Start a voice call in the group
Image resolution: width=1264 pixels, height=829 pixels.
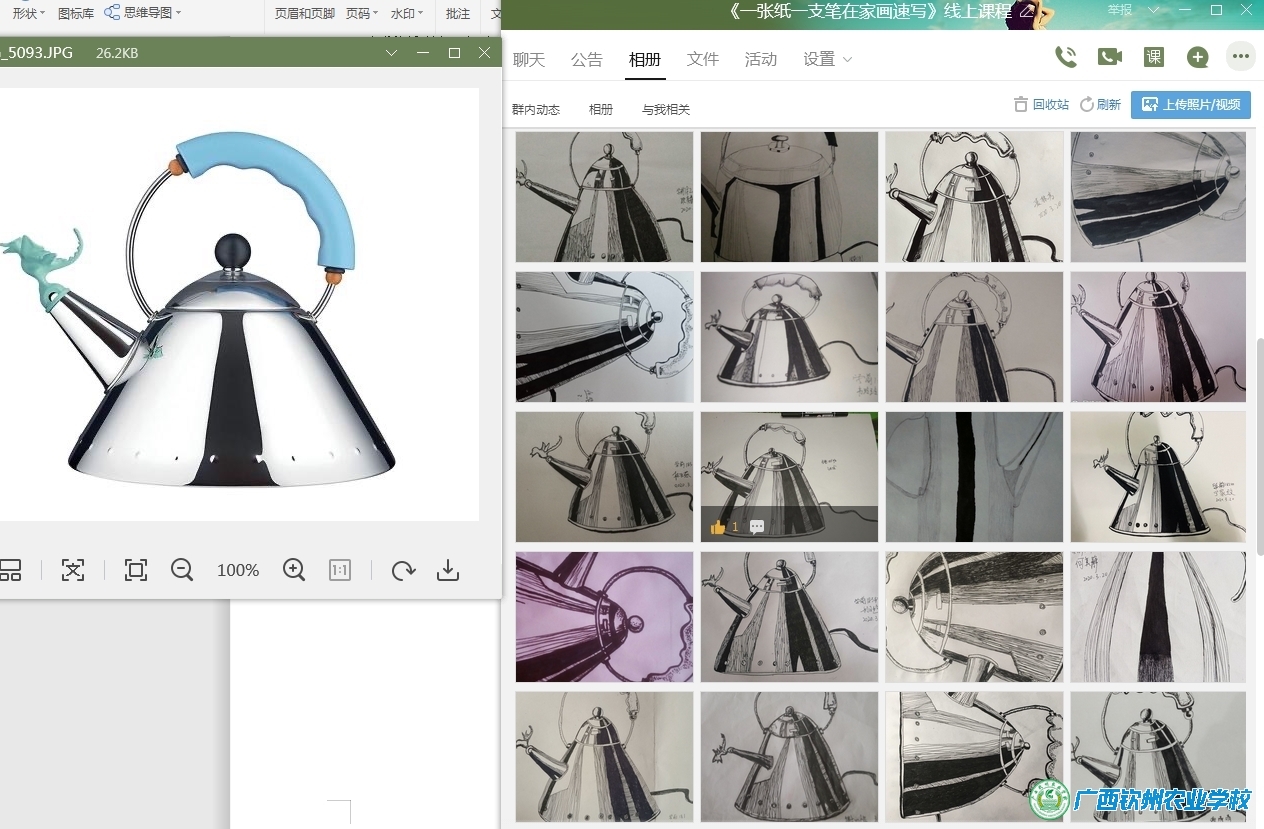pos(1066,57)
